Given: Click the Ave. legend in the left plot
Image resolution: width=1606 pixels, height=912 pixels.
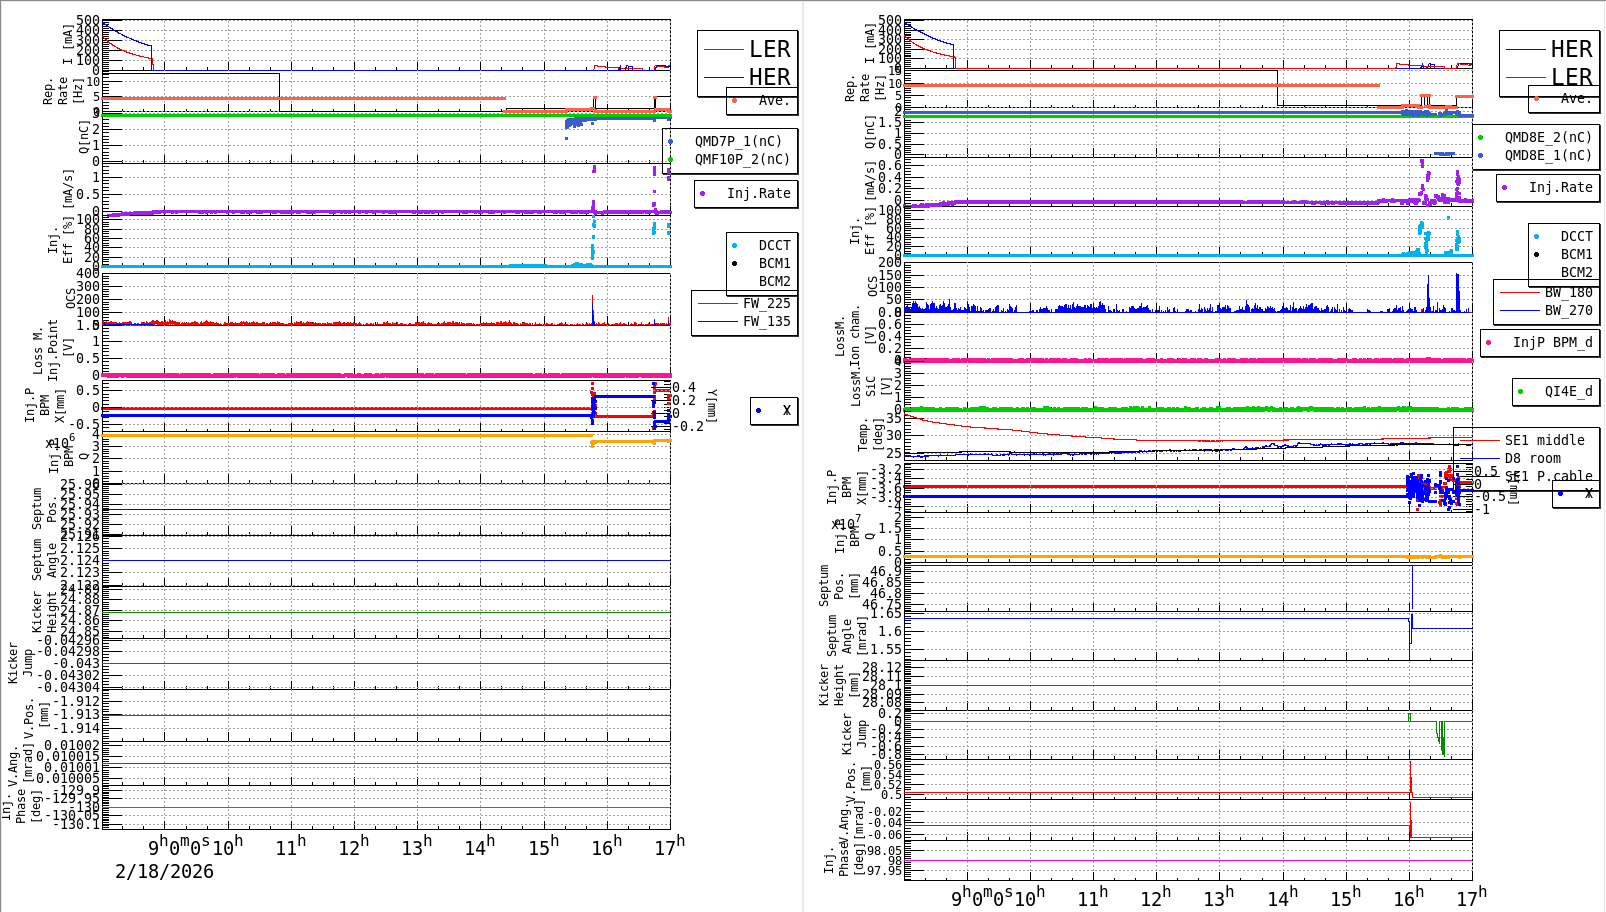Looking at the screenshot, I should coord(773,100).
